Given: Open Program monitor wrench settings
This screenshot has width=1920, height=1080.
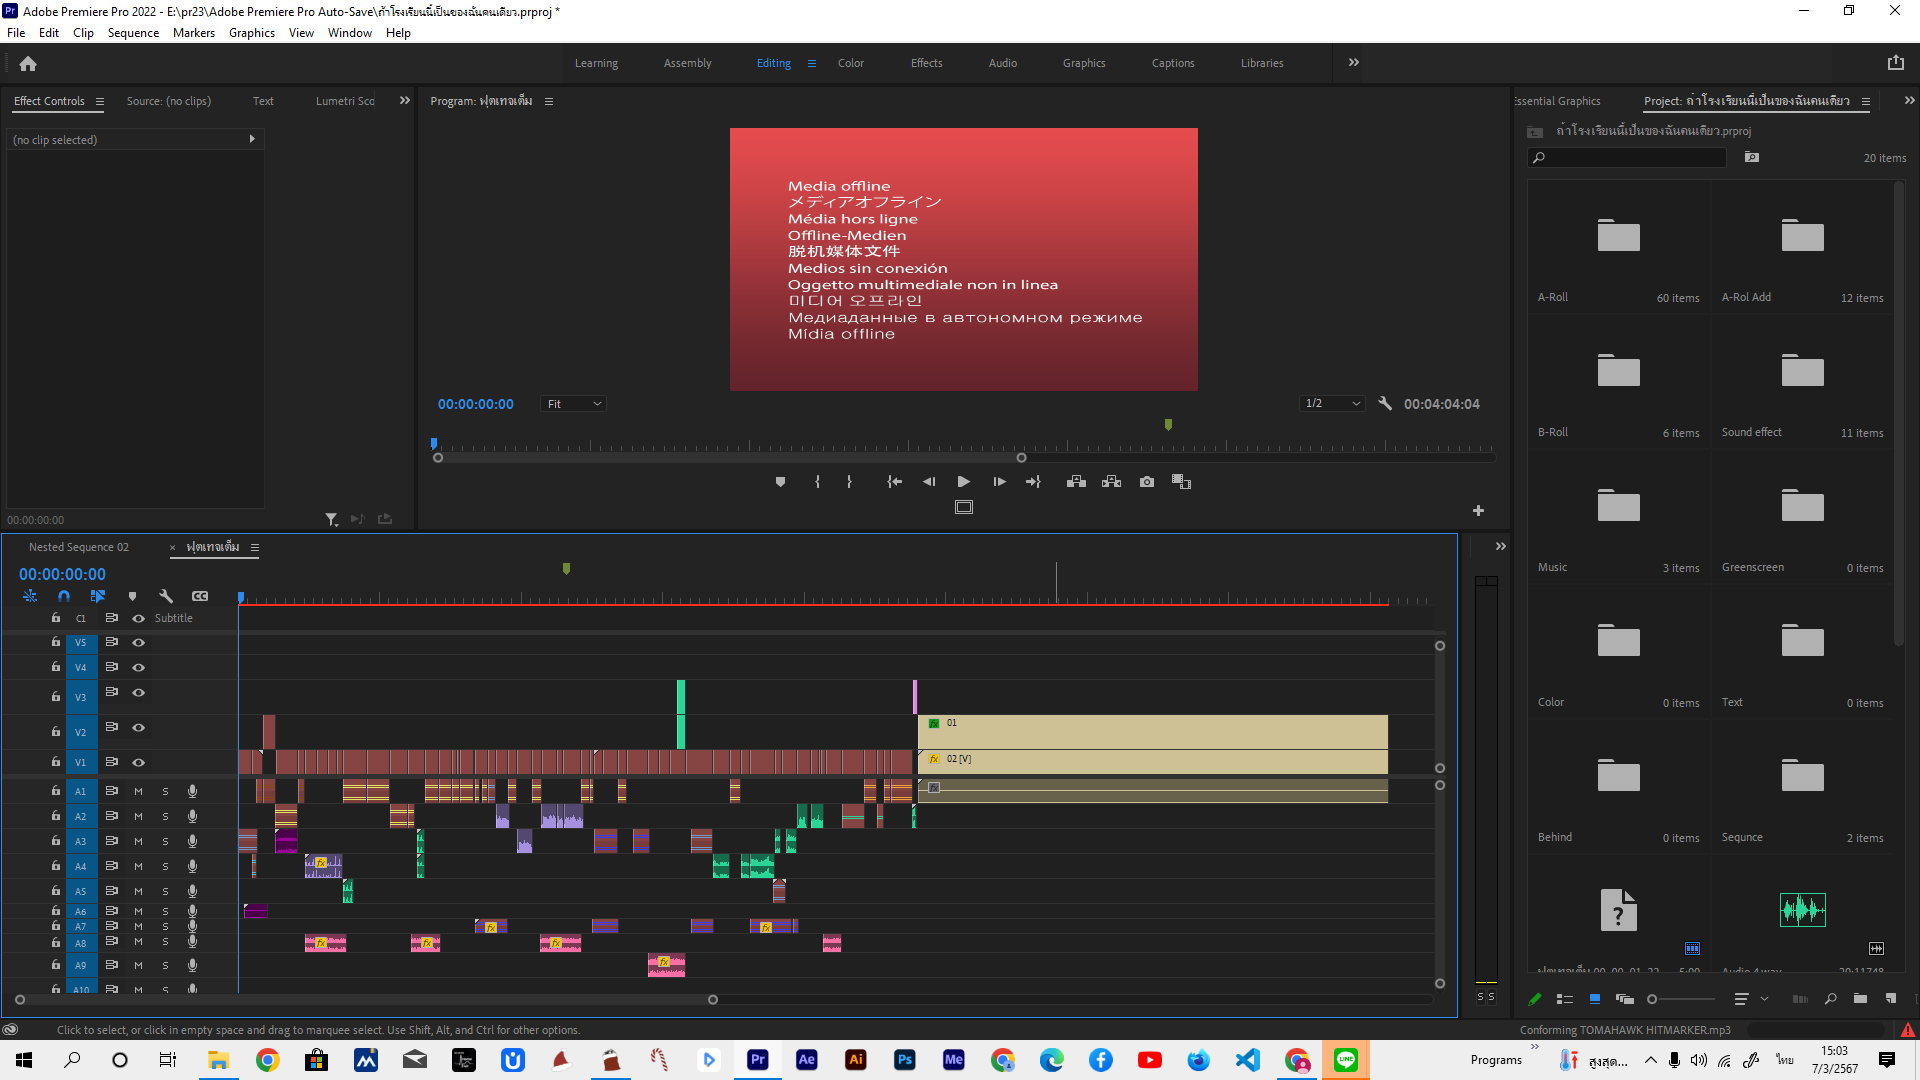Looking at the screenshot, I should 1385,403.
